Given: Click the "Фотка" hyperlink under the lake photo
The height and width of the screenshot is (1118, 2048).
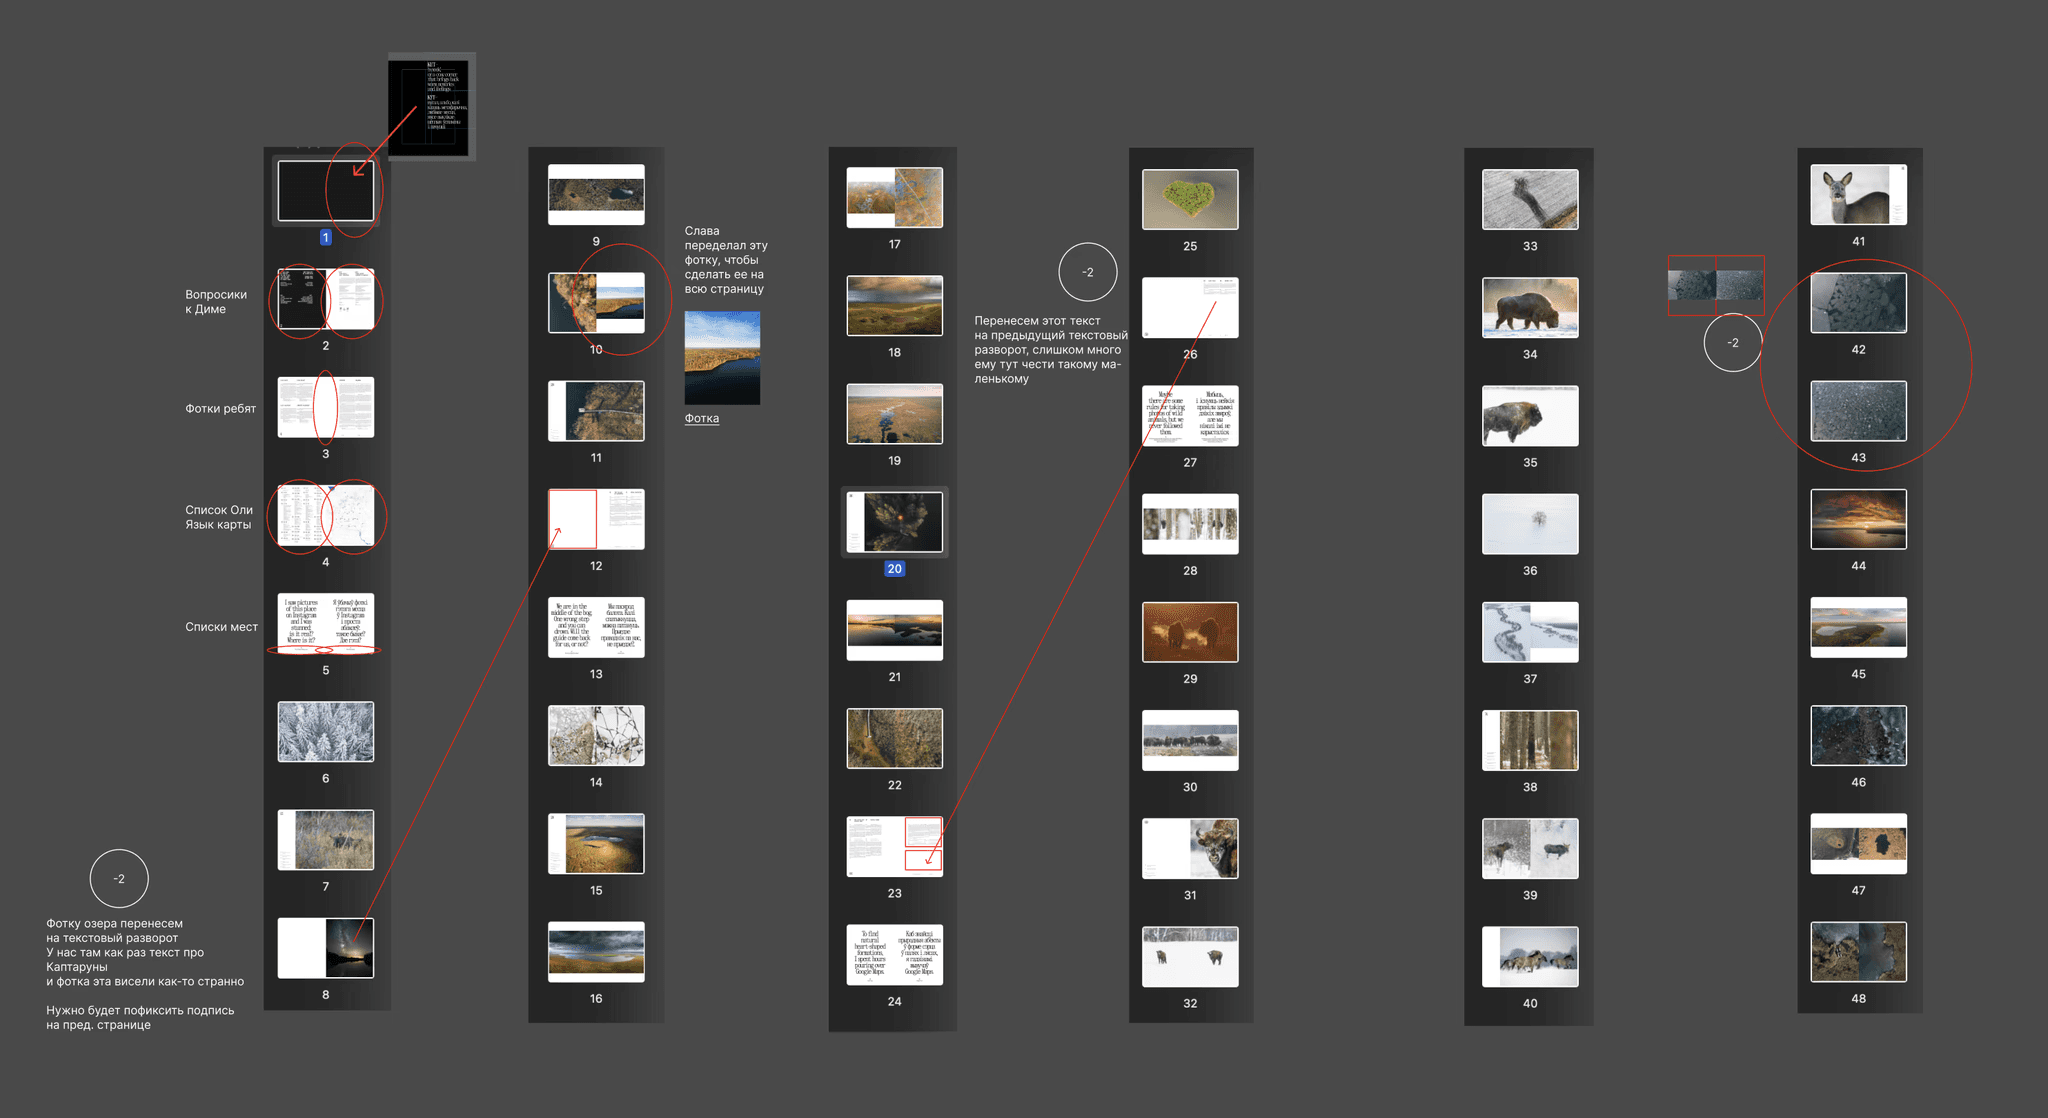Looking at the screenshot, I should point(701,418).
